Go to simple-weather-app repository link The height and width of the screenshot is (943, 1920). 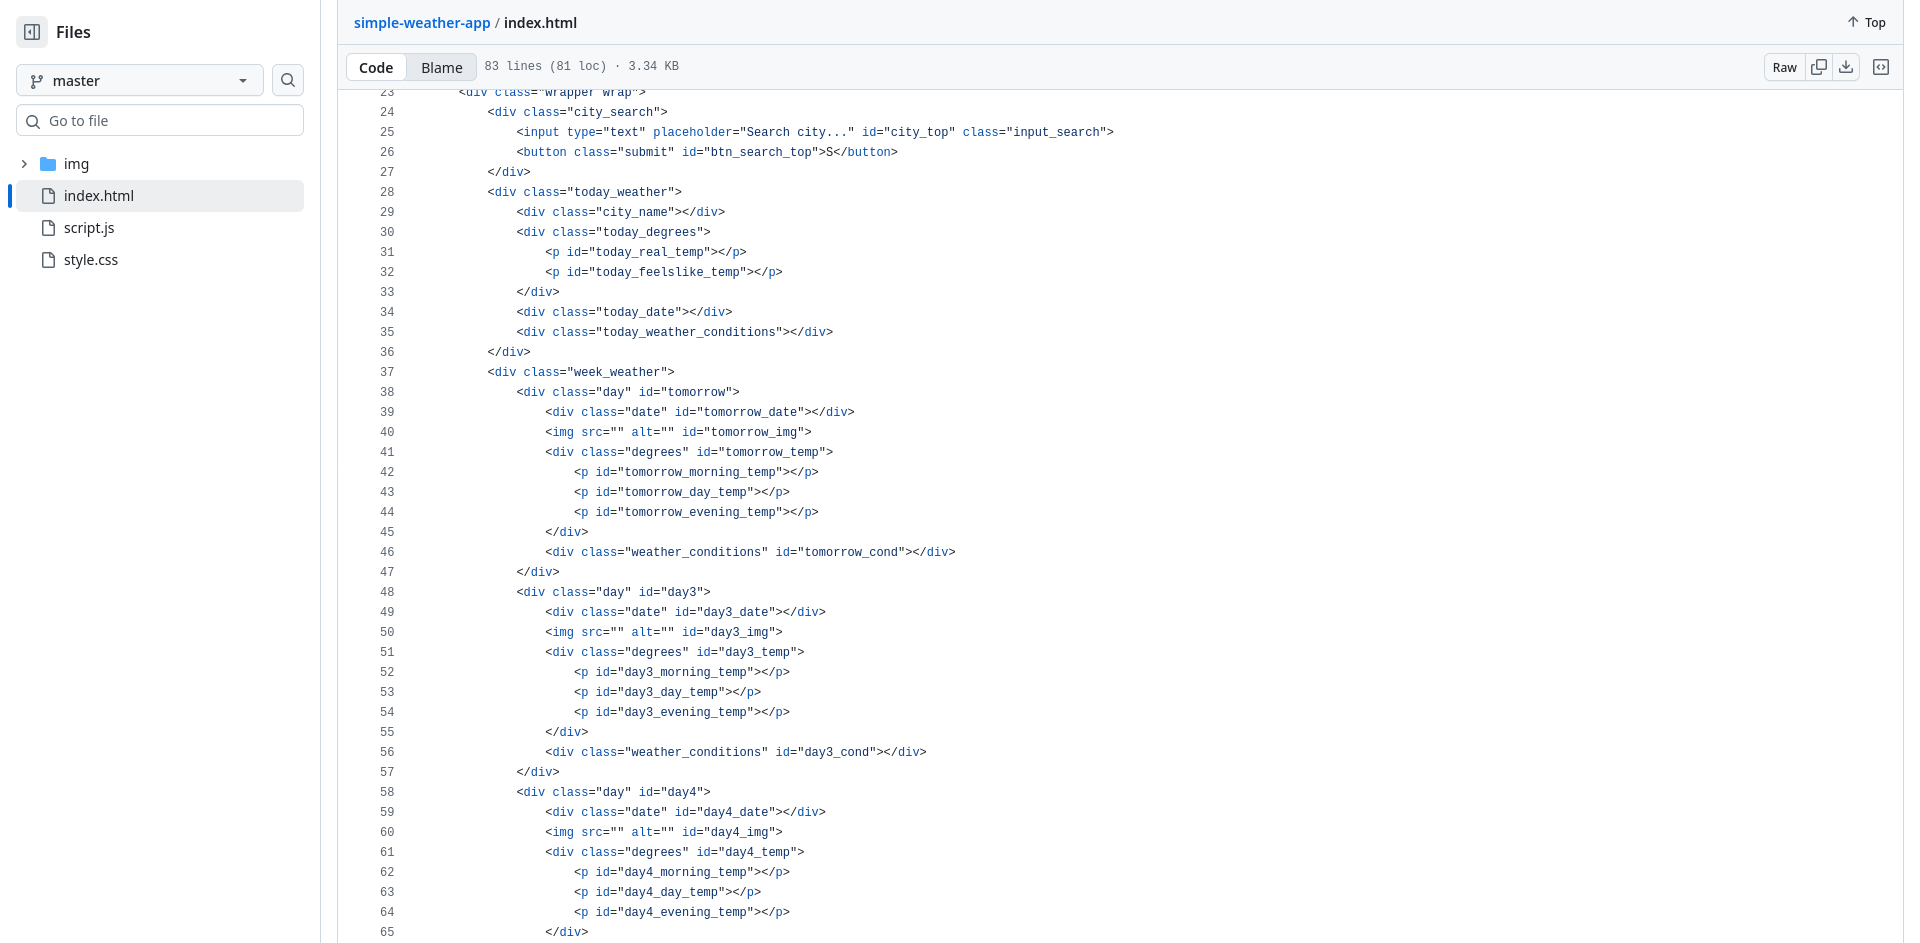[x=422, y=23]
